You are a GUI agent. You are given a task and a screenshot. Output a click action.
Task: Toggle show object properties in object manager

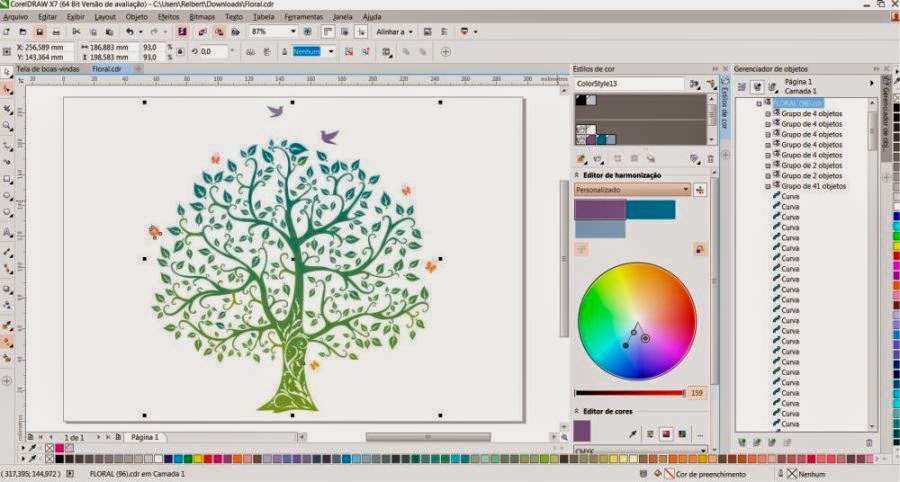tap(742, 87)
